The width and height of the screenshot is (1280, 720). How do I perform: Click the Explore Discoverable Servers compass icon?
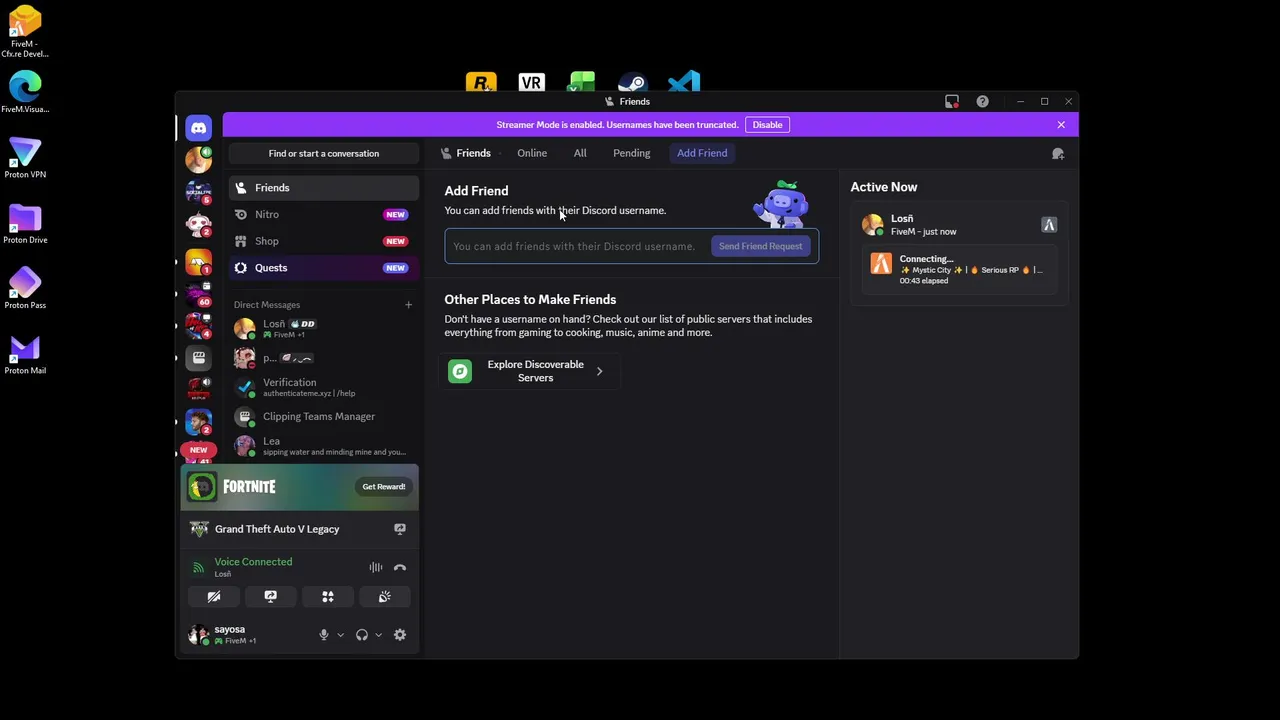pos(460,371)
